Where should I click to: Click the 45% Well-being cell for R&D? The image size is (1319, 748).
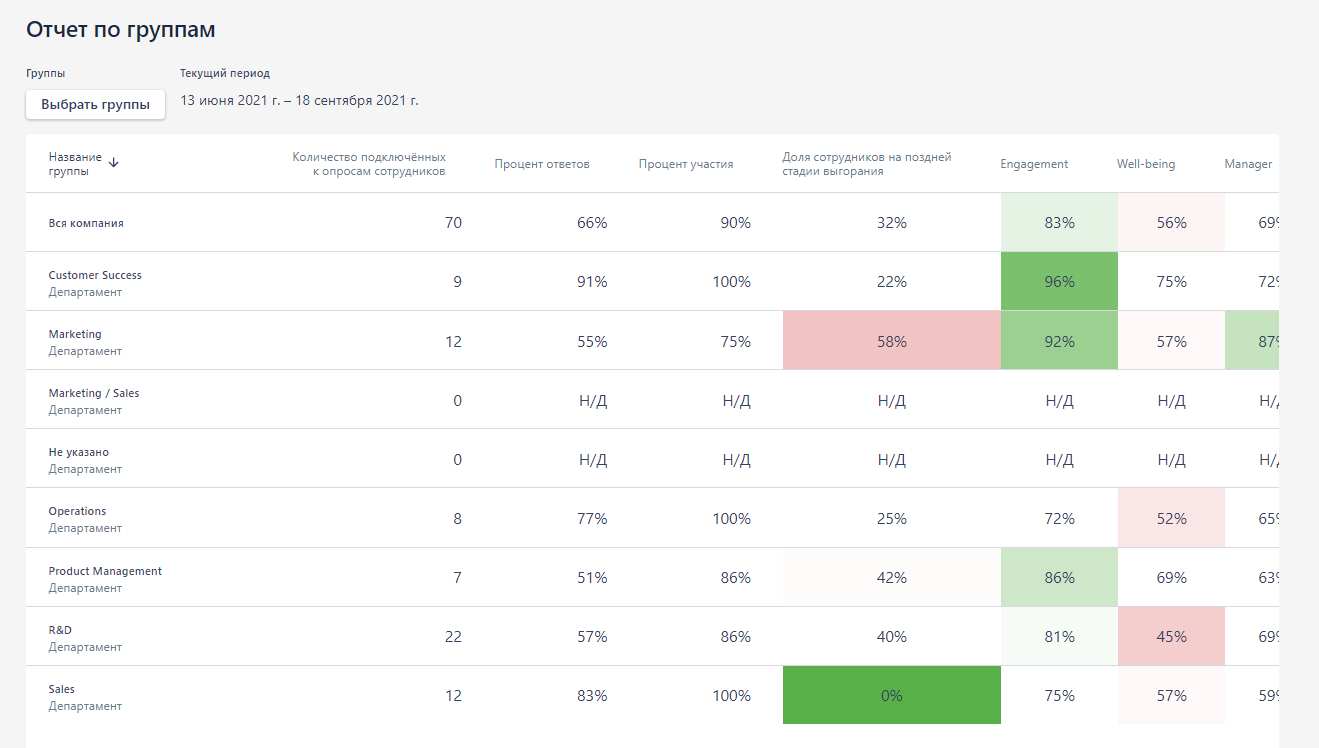[1171, 636]
